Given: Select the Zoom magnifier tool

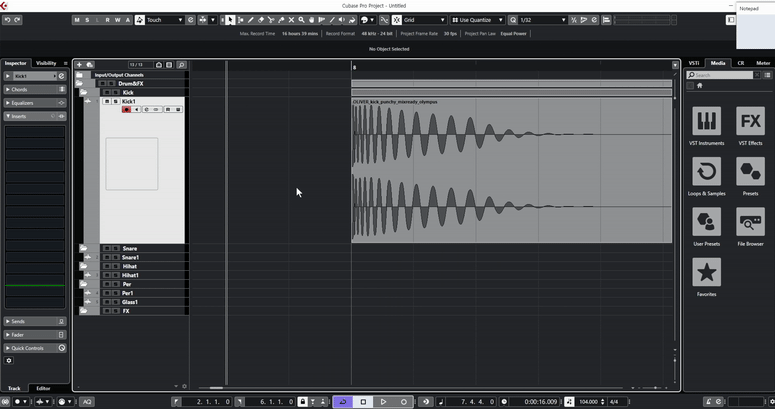Looking at the screenshot, I should pyautogui.click(x=301, y=20).
